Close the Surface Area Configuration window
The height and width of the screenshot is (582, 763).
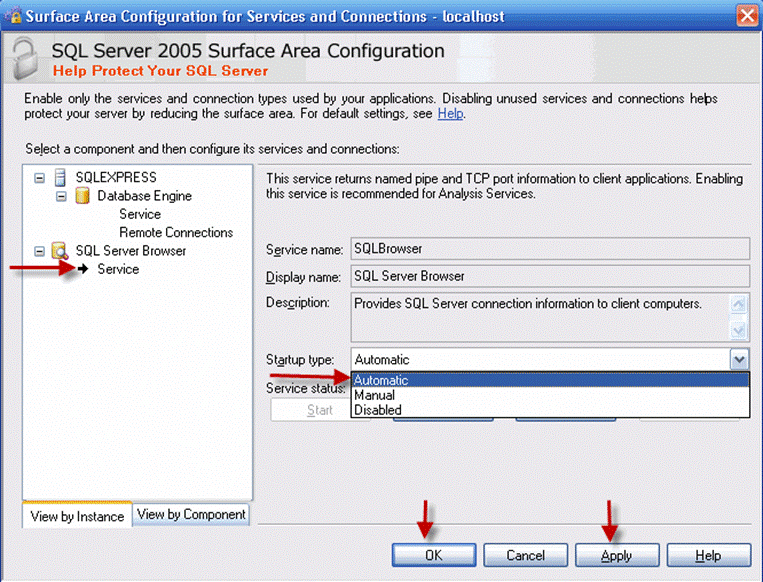tap(747, 16)
